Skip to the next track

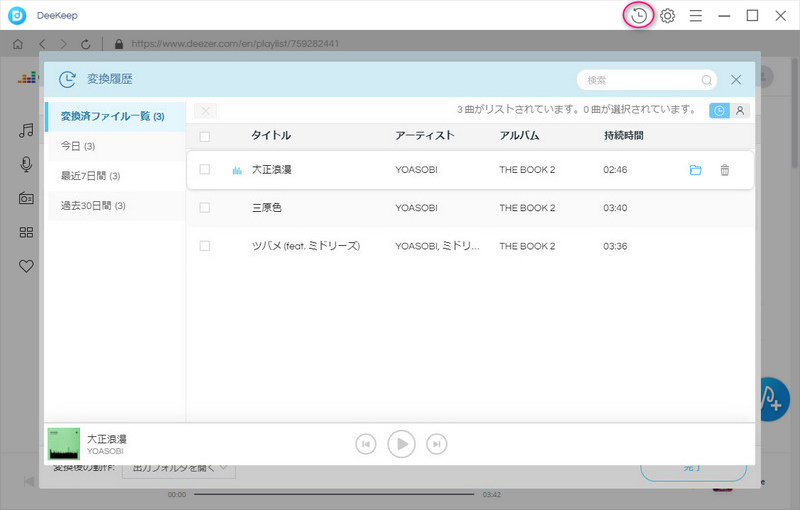tap(437, 444)
